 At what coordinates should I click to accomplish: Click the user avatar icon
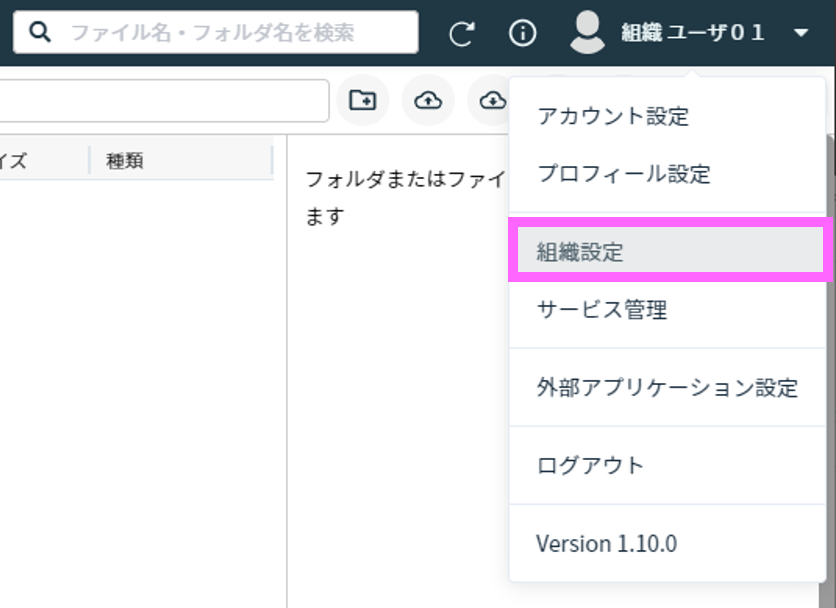(587, 32)
